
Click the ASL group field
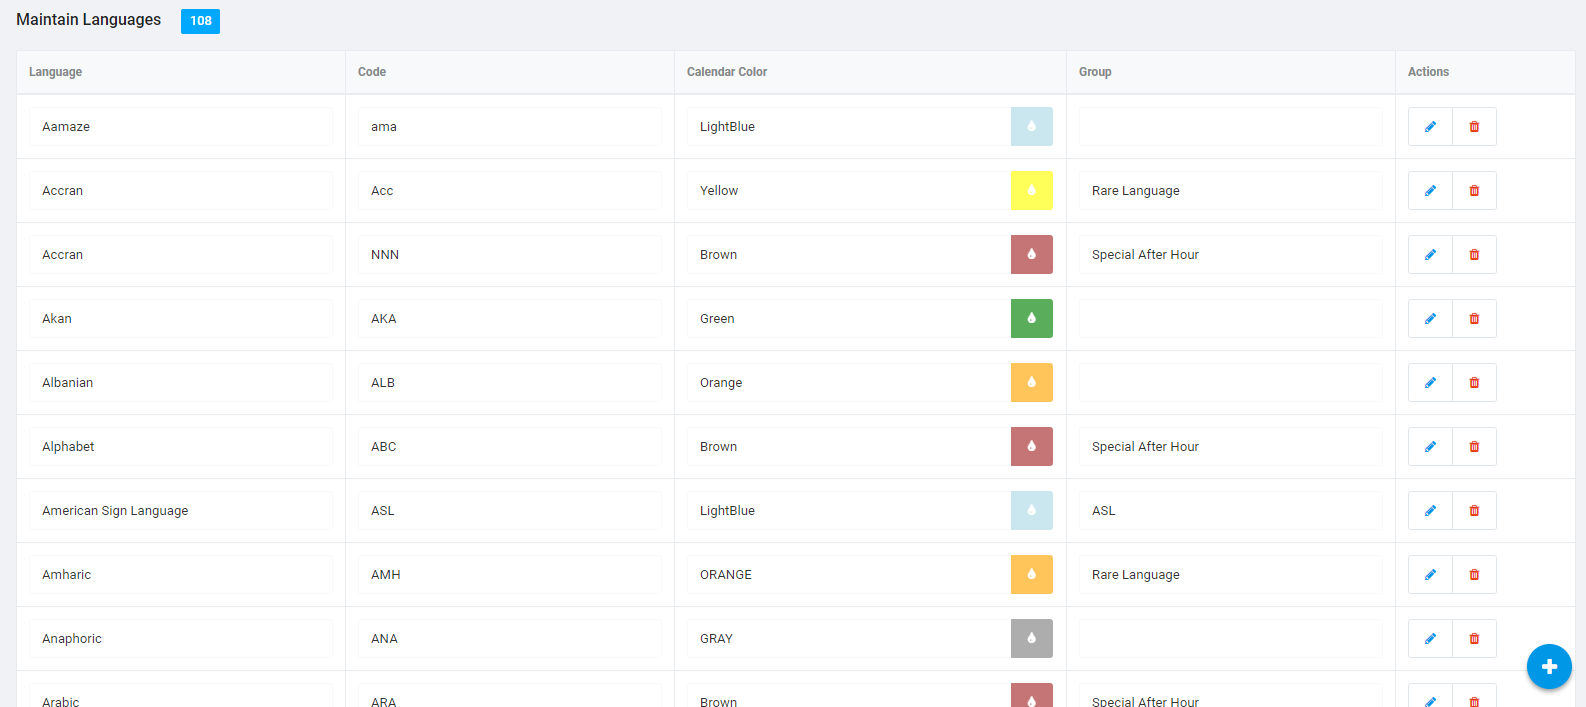pyautogui.click(x=1231, y=511)
